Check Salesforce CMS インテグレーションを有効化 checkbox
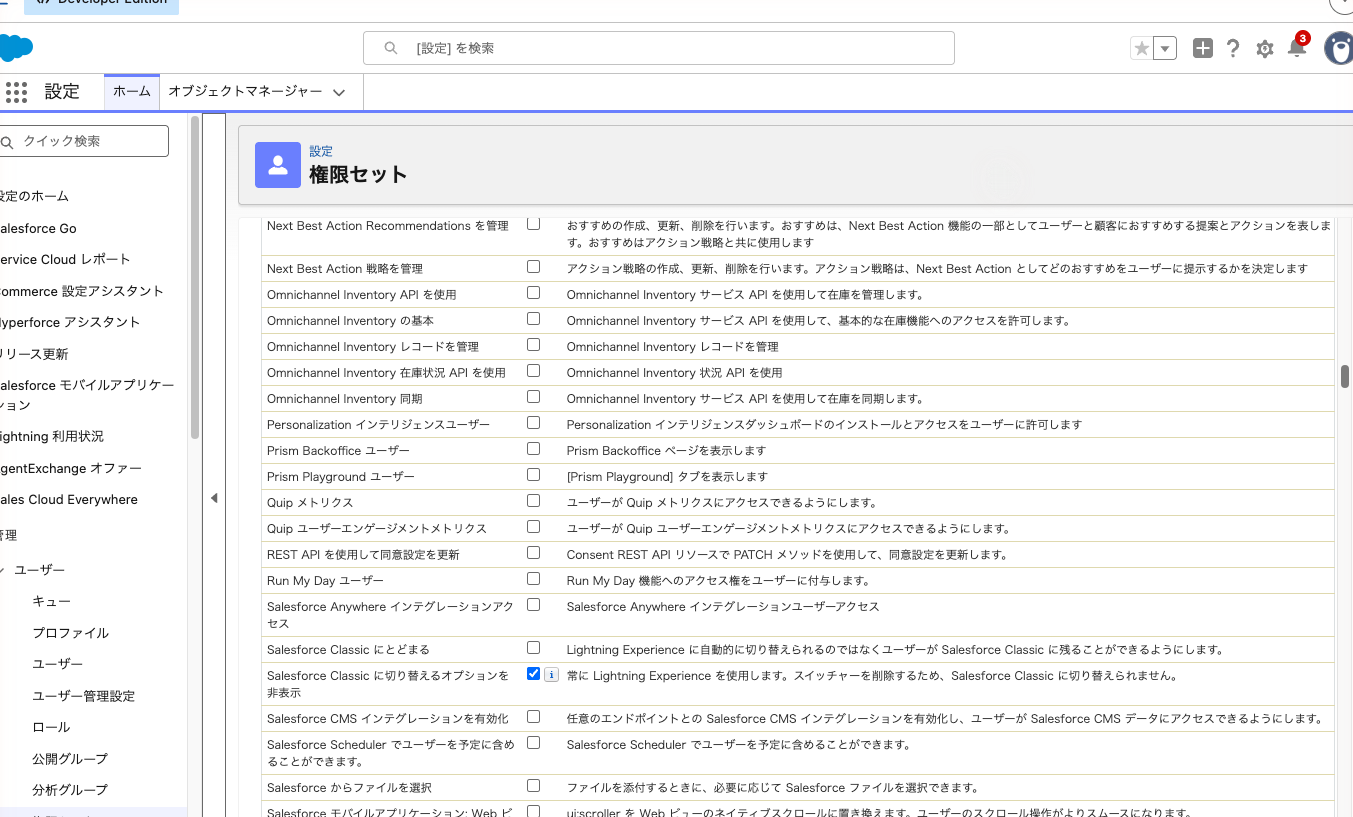 [x=533, y=717]
